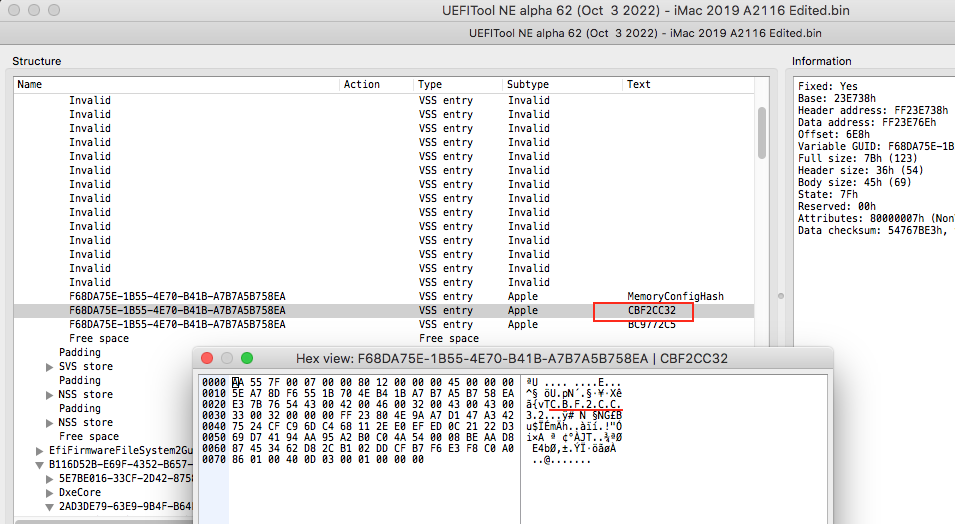Click the Attributes line in Information panel

point(876,218)
